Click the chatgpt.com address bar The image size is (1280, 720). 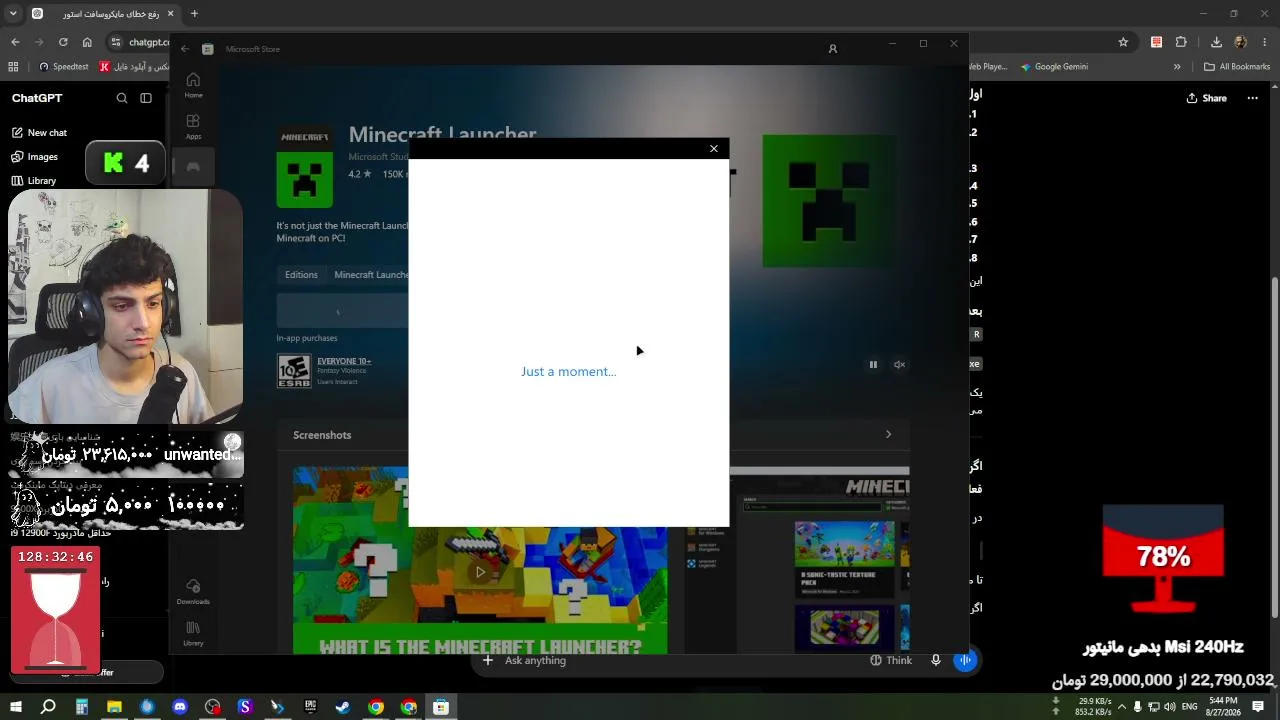pyautogui.click(x=149, y=42)
